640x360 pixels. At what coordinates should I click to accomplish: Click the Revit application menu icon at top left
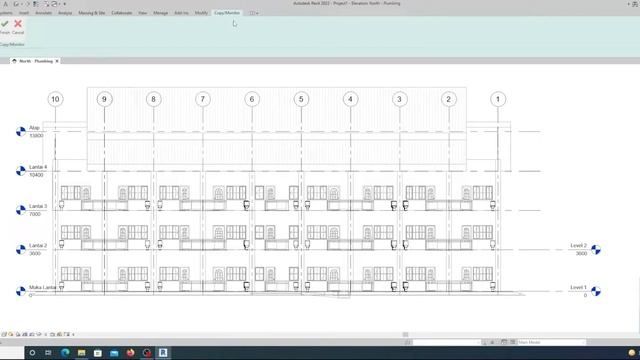5,4
